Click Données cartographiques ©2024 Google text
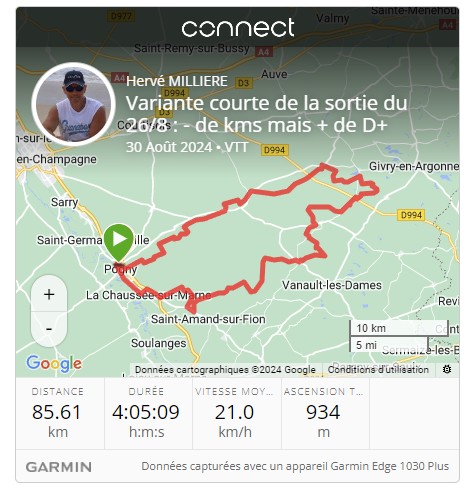 [225, 370]
